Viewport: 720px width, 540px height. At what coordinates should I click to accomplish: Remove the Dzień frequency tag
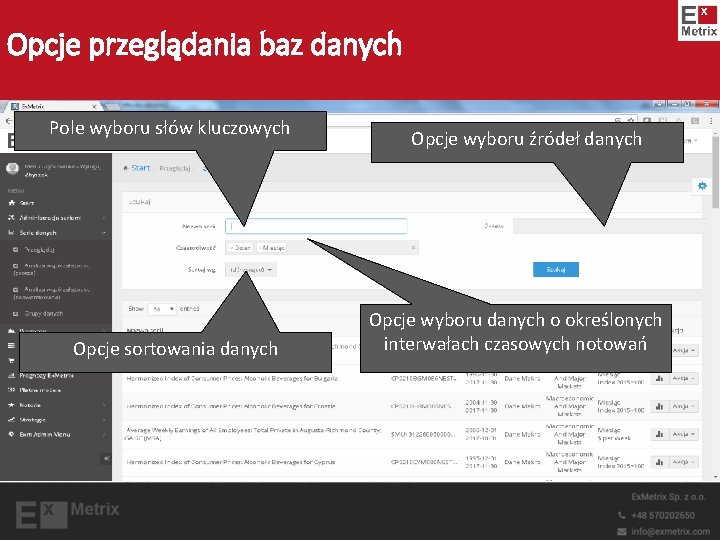click(x=232, y=248)
